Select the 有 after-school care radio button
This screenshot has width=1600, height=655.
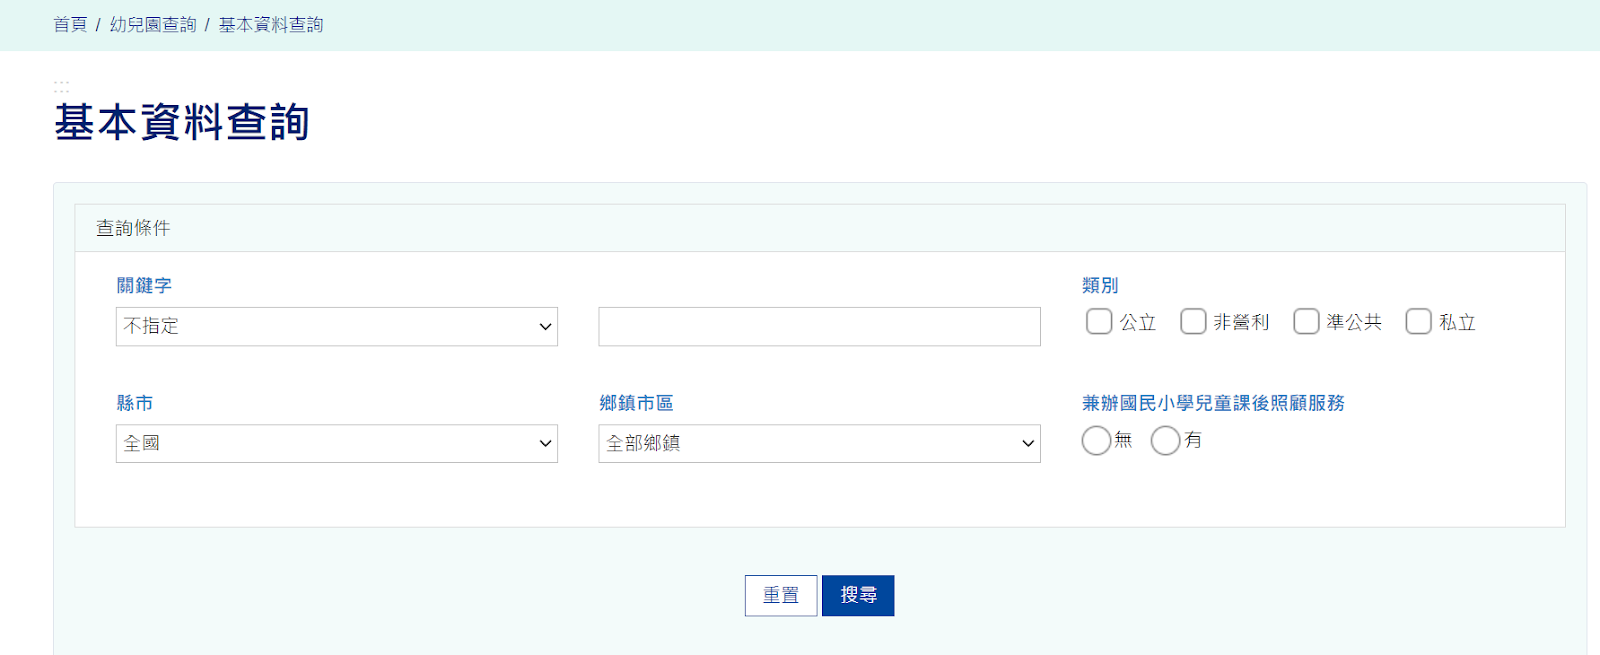1165,440
